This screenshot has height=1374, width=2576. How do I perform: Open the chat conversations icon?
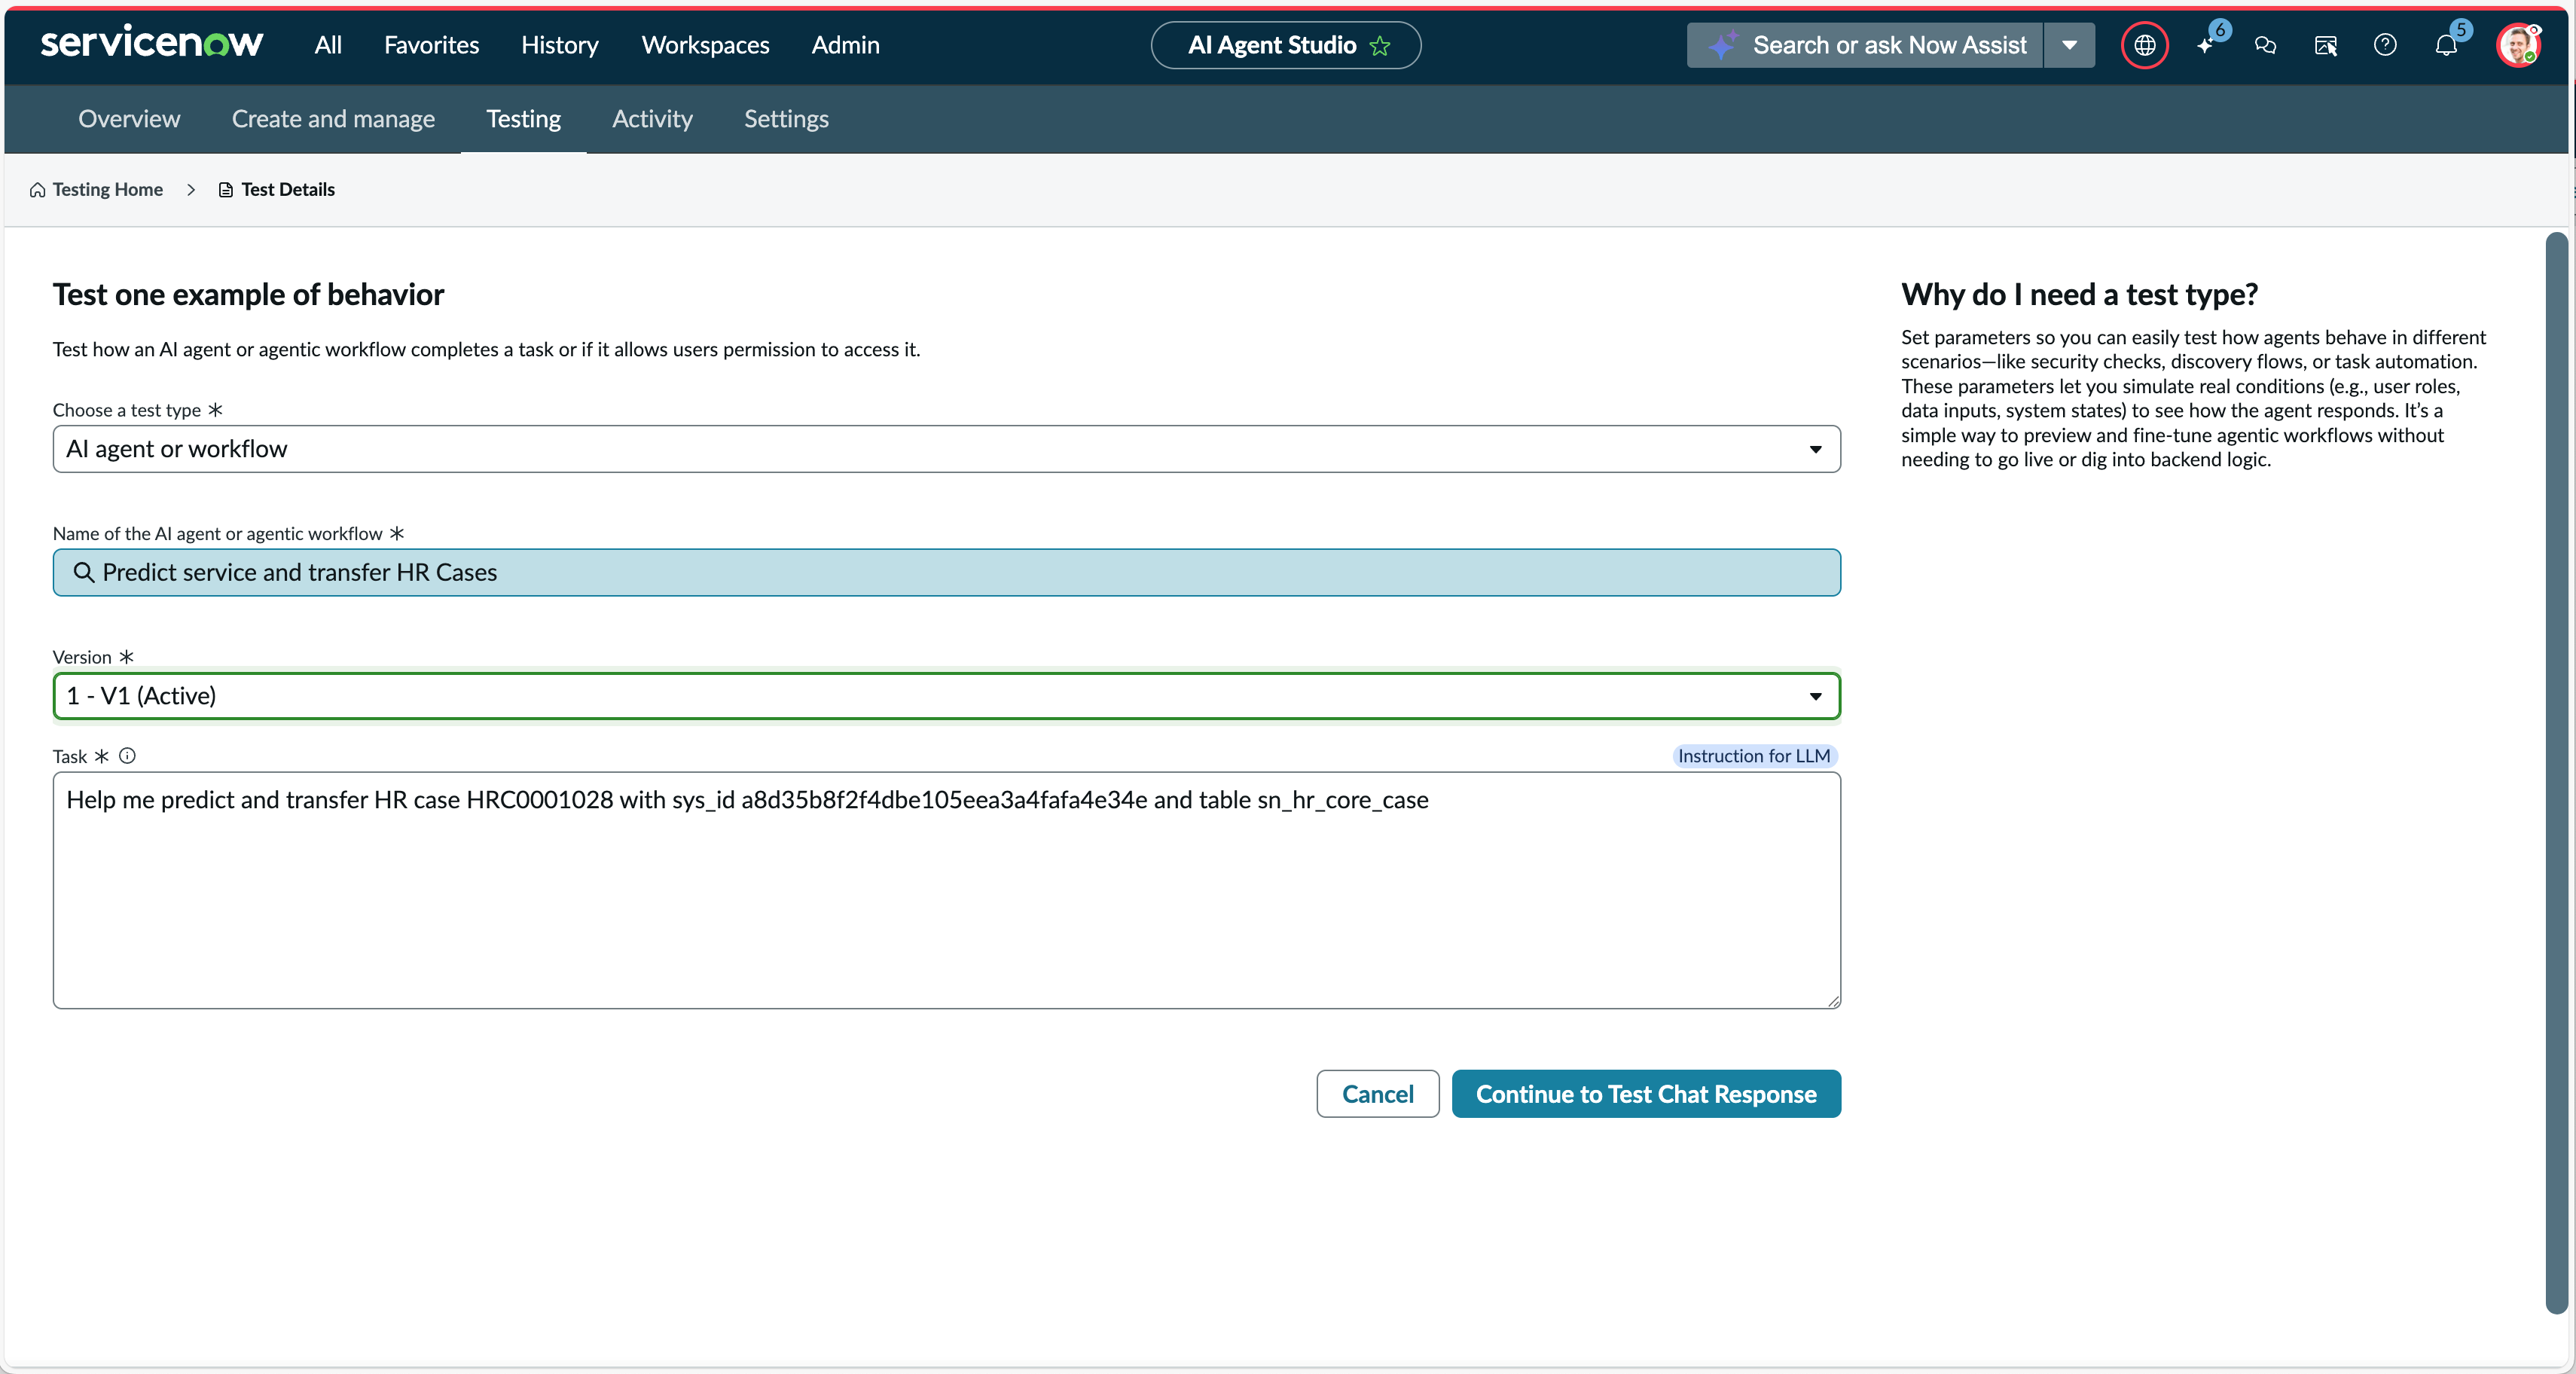pyautogui.click(x=2265, y=45)
